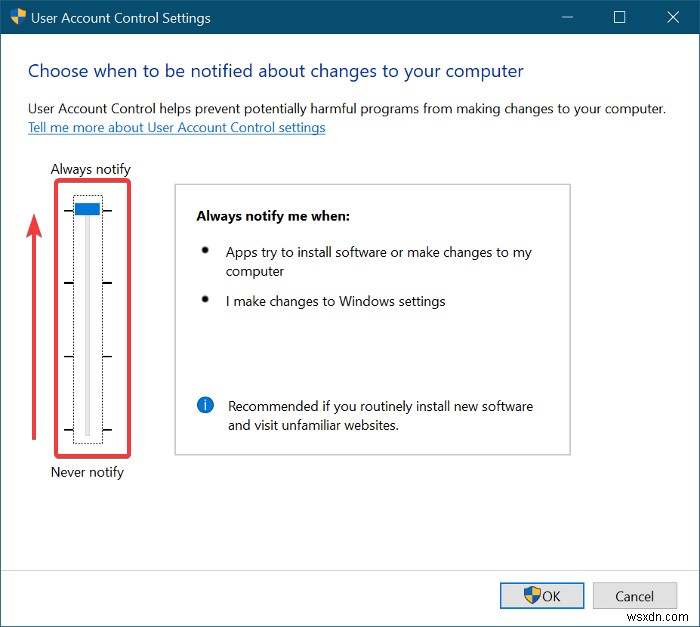Click the 'User Account Control Settings' window title
This screenshot has width=700, height=627.
[x=121, y=18]
